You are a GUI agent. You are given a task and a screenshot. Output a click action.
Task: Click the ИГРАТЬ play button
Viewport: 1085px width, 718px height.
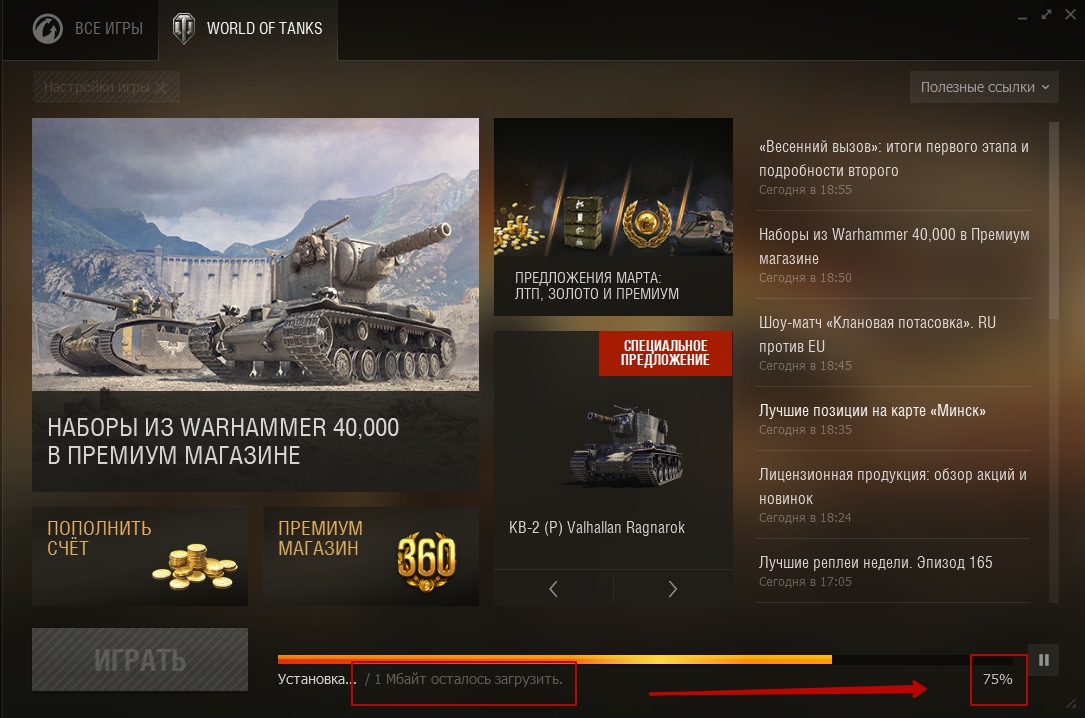click(140, 659)
